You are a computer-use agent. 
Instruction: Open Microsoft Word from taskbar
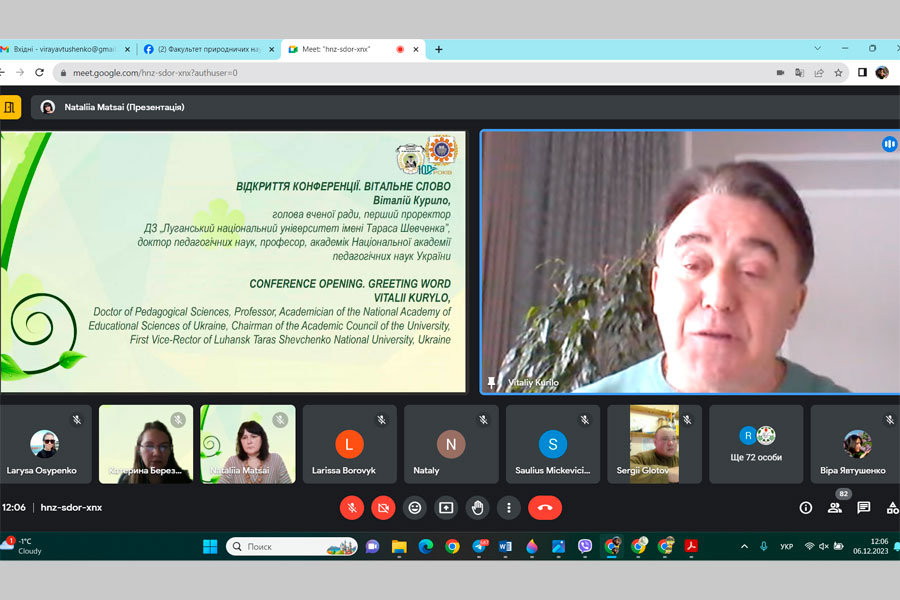click(505, 547)
